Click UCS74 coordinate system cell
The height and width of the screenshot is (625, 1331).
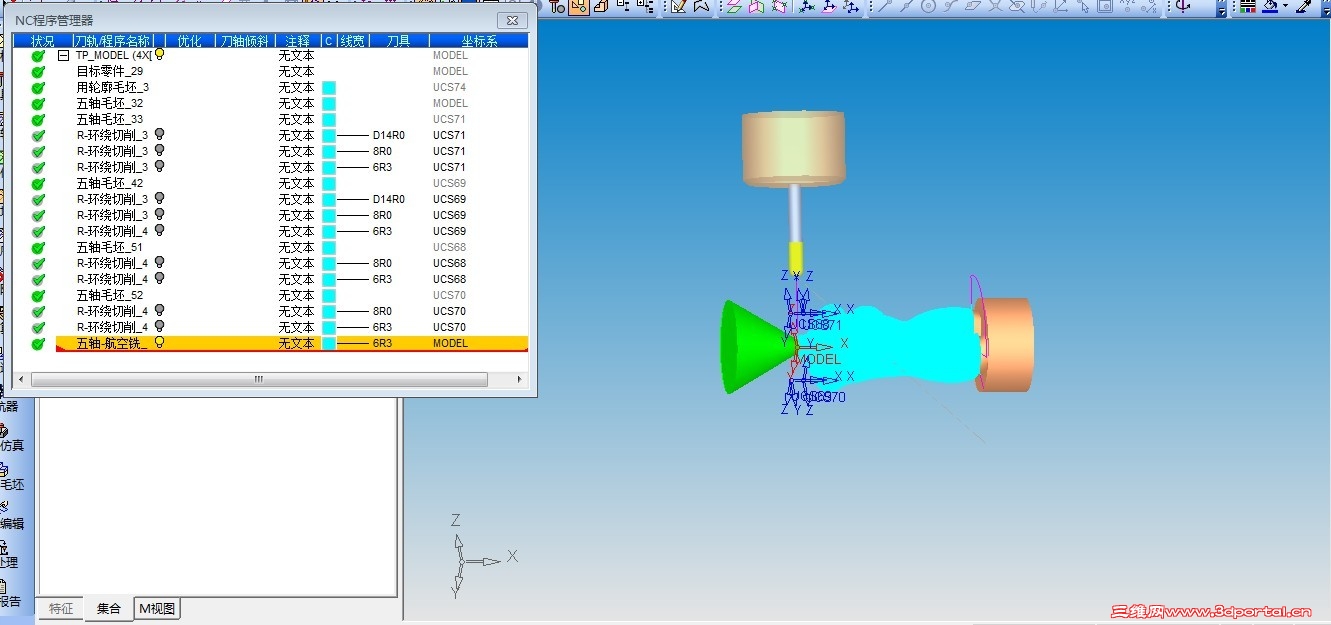pyautogui.click(x=449, y=88)
